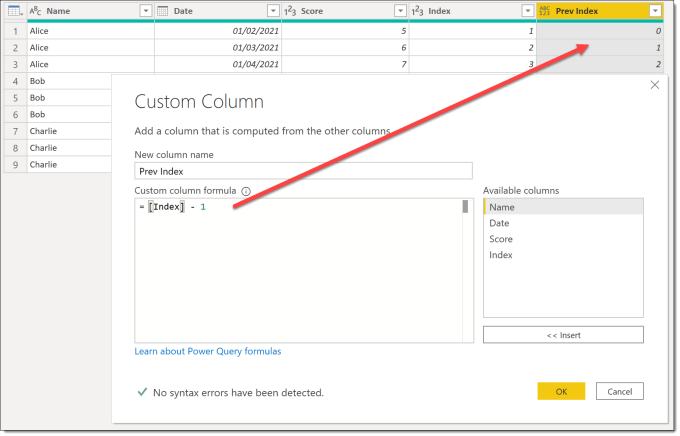Click the Charlie cell in row 8
The height and width of the screenshot is (436, 680).
click(x=69, y=148)
